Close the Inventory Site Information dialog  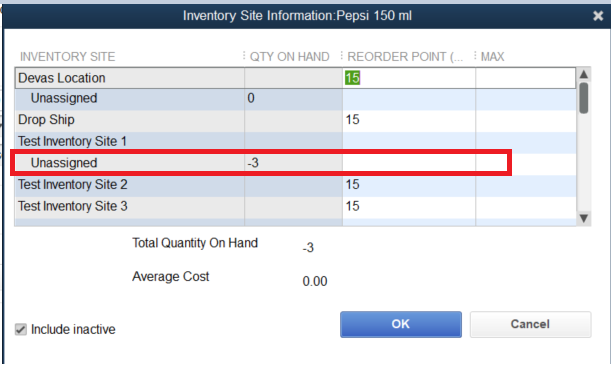tap(598, 16)
